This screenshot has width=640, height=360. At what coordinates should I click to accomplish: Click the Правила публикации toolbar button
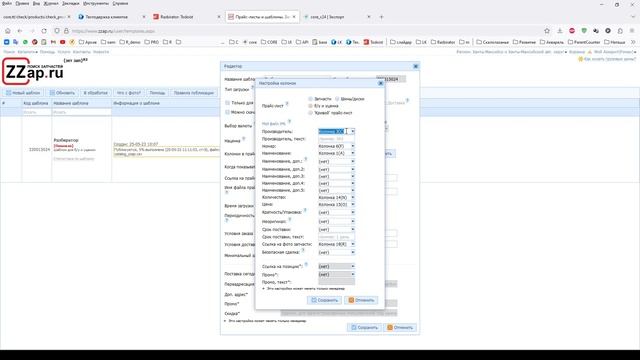coord(193,93)
